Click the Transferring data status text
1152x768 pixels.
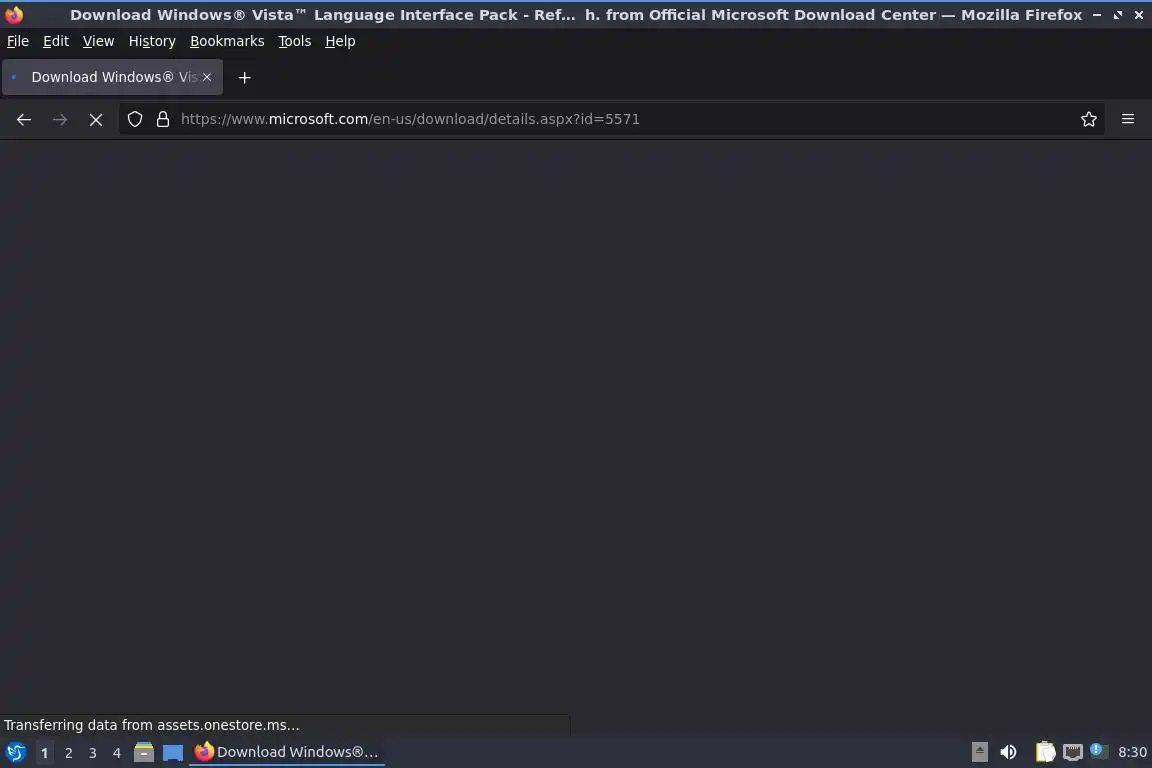pyautogui.click(x=152, y=725)
